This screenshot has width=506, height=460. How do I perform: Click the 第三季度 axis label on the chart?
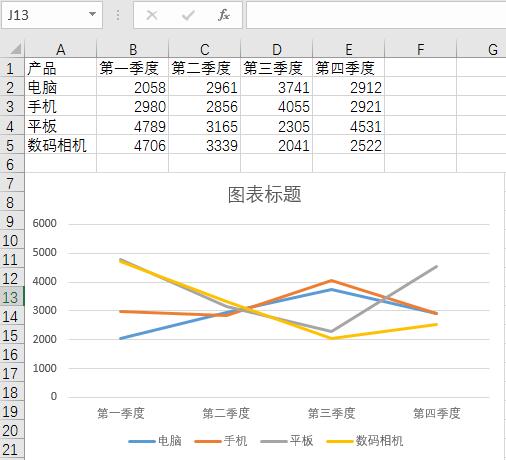coord(331,413)
